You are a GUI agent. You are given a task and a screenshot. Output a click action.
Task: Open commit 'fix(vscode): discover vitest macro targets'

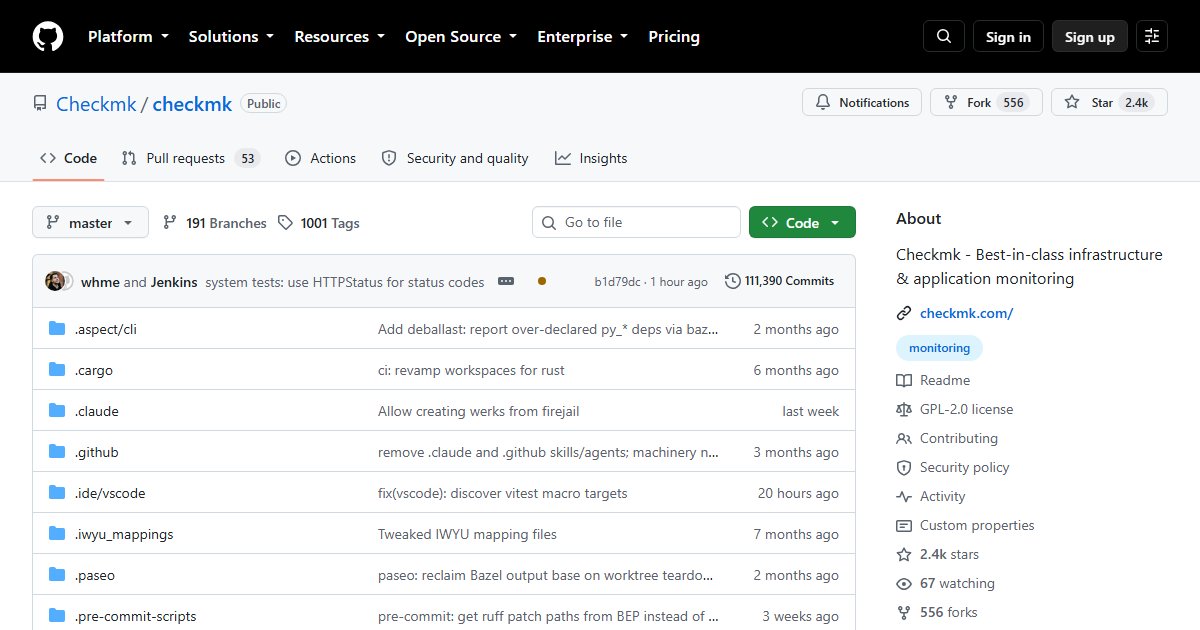tap(503, 493)
